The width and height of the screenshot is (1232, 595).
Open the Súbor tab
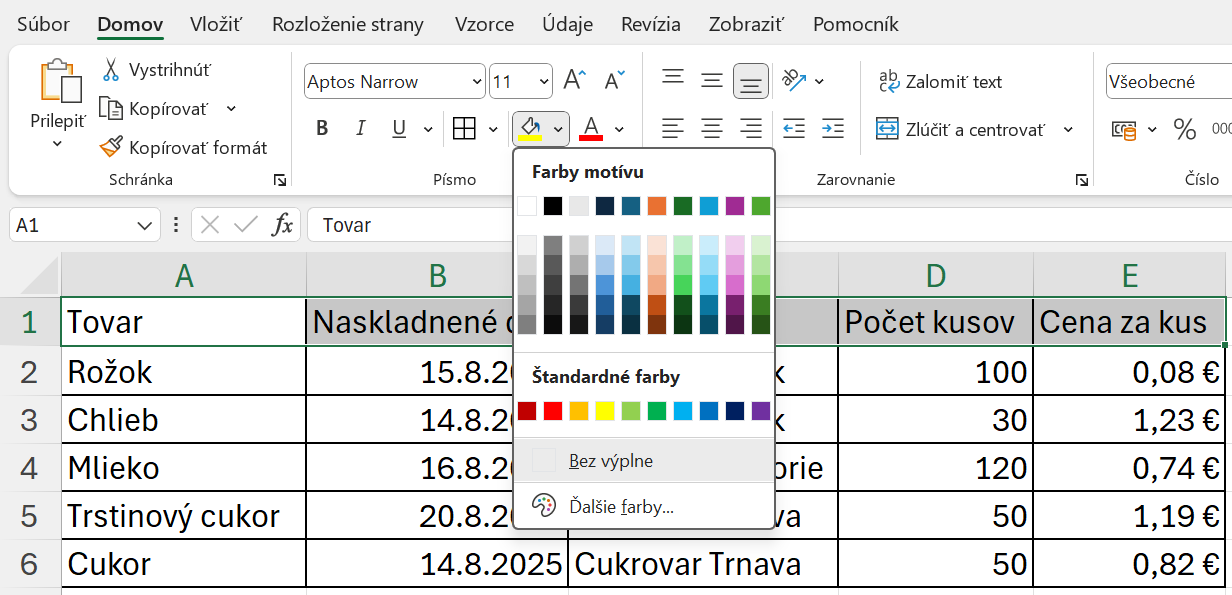coord(42,24)
